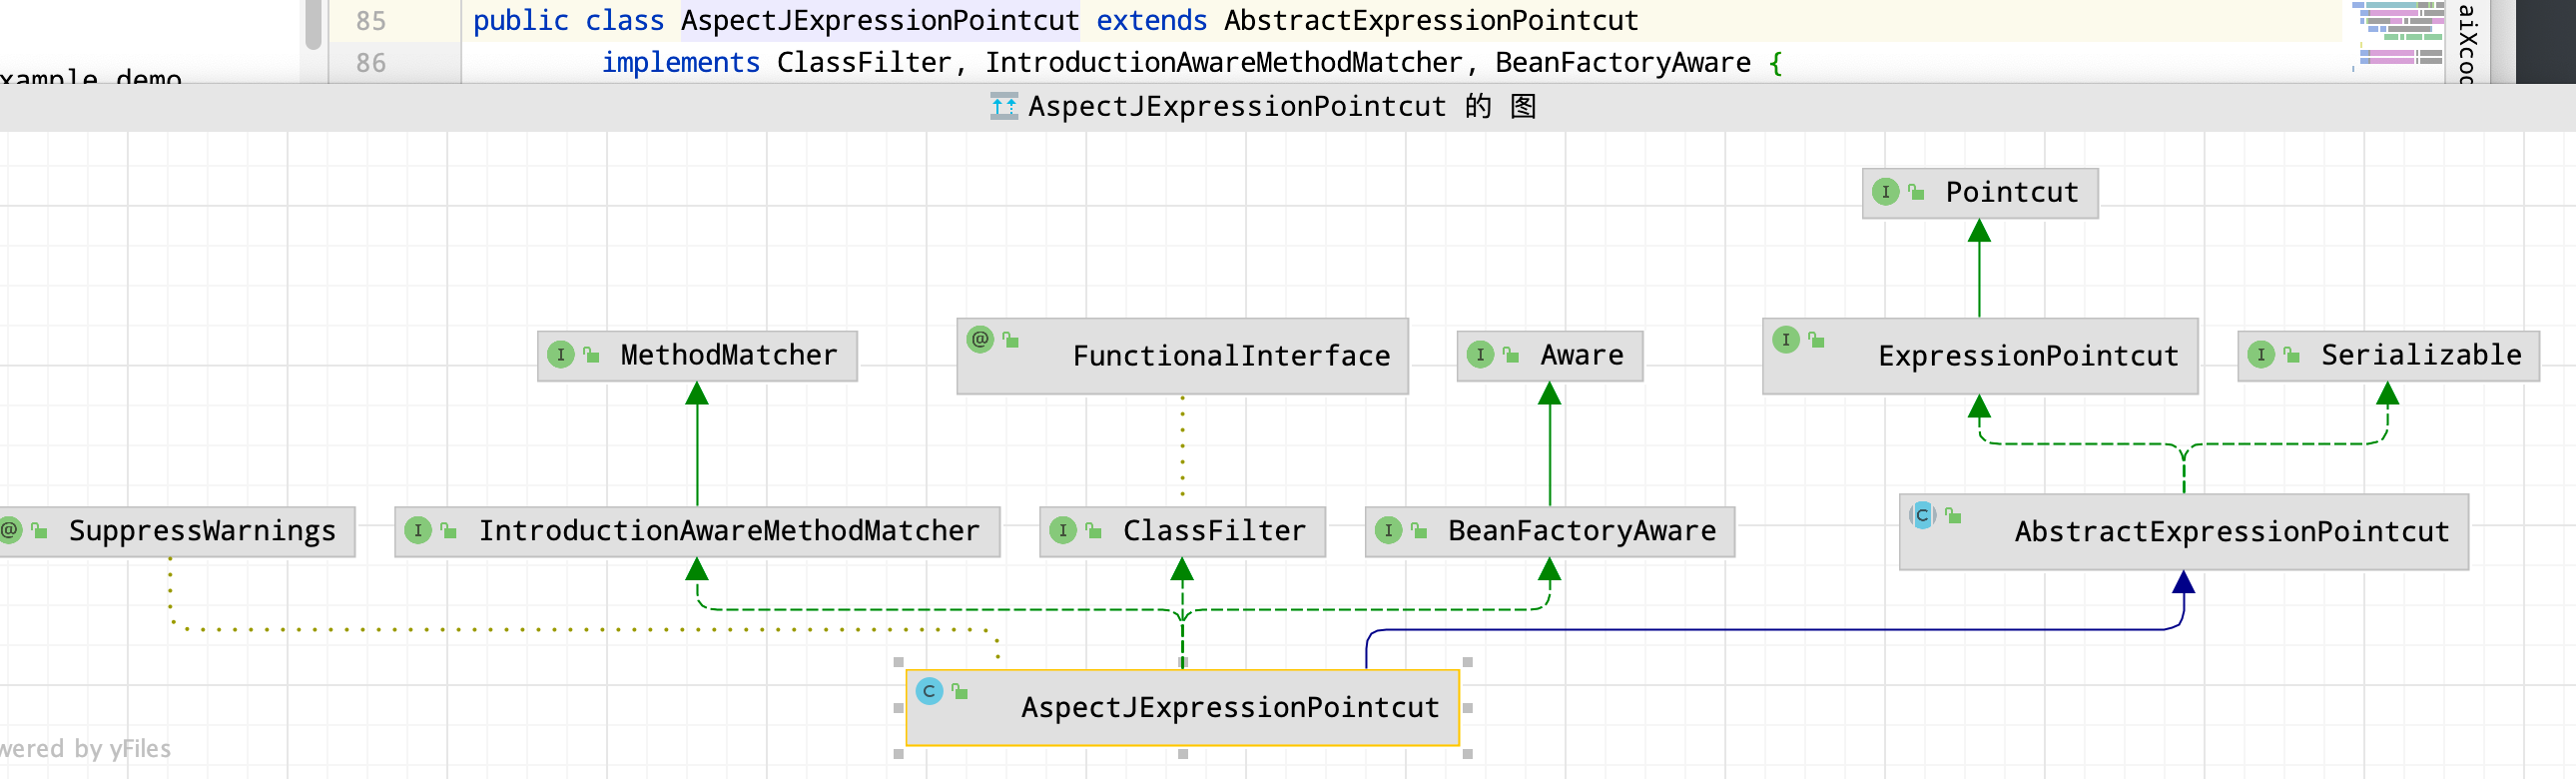The width and height of the screenshot is (2576, 779).
Task: Click line number 86 in the gutter
Action: 371,63
